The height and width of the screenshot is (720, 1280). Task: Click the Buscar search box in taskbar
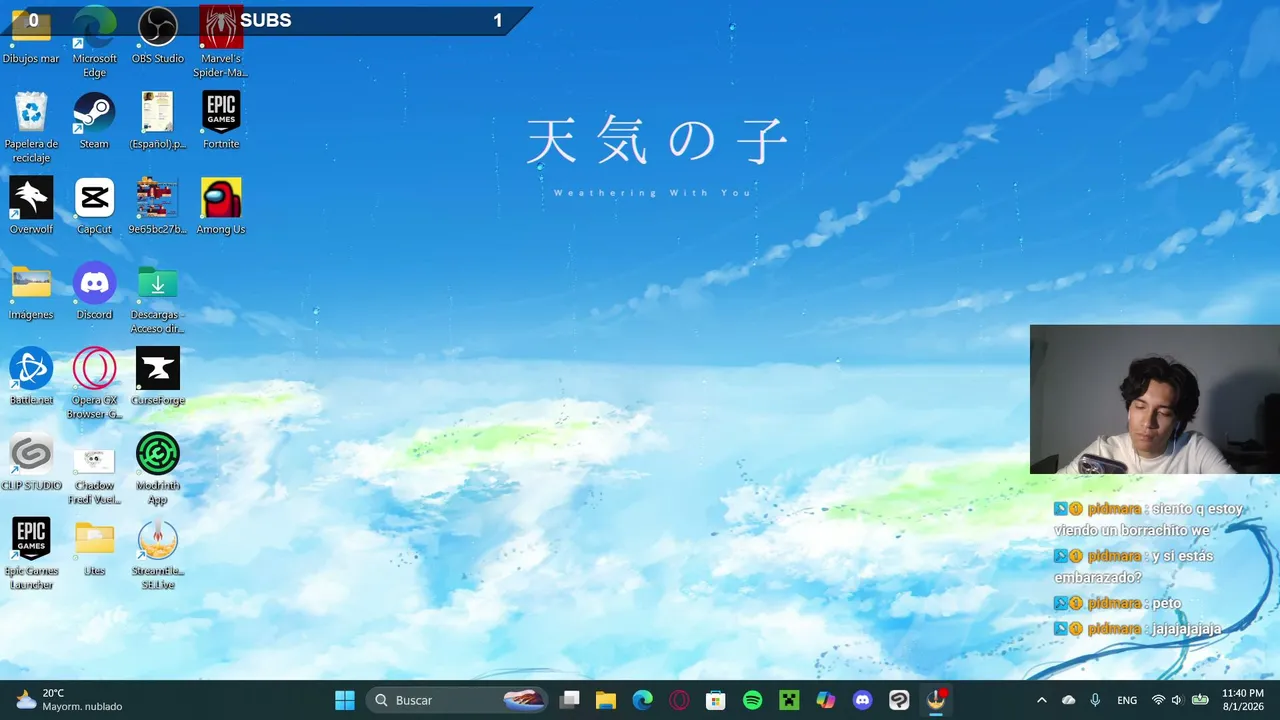(x=457, y=700)
